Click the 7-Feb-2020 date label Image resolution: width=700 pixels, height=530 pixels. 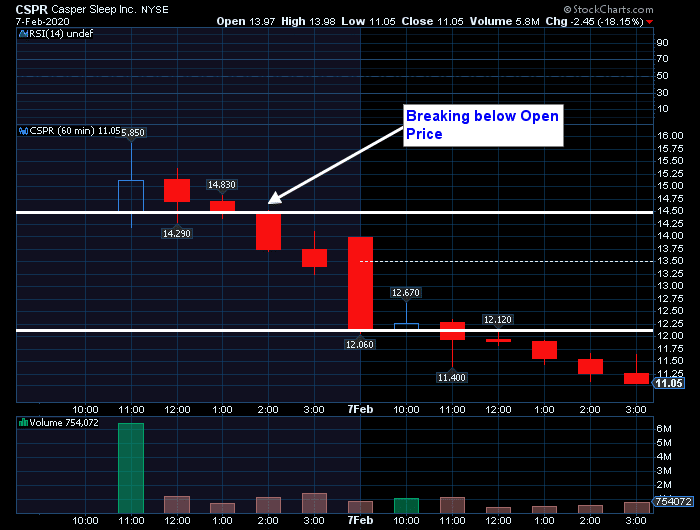42,21
